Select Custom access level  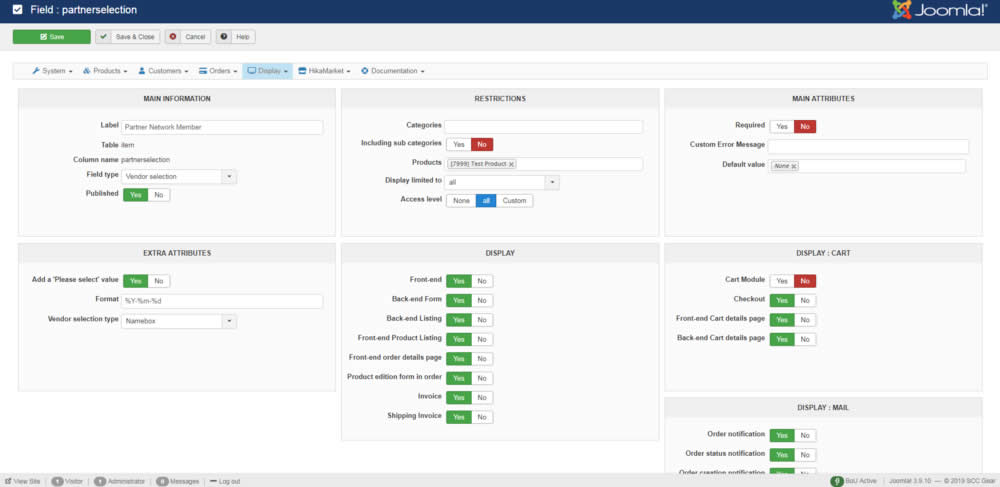[x=515, y=201]
